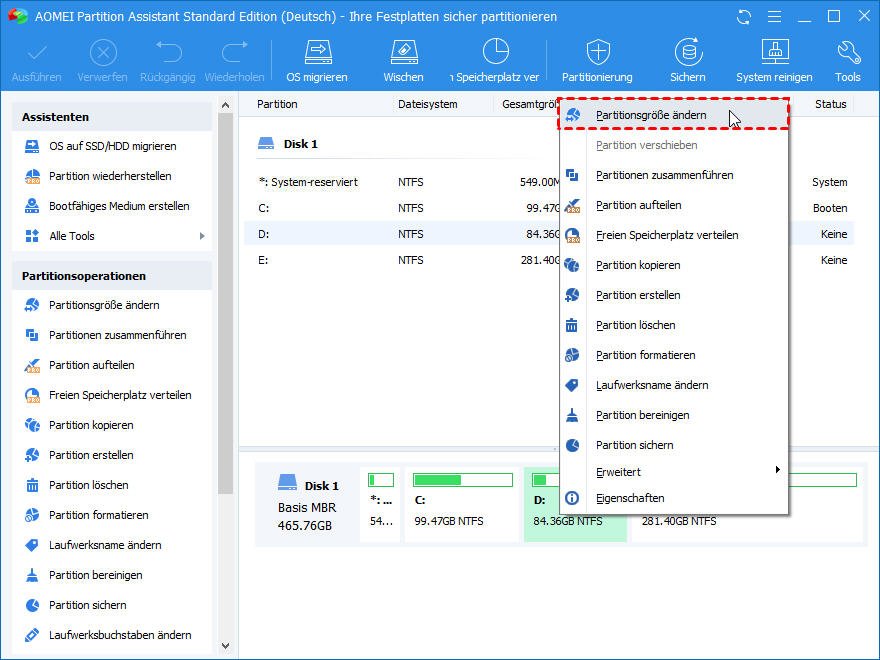This screenshot has width=880, height=660.
Task: Click the Wiederholen redo icon
Action: coord(235,52)
